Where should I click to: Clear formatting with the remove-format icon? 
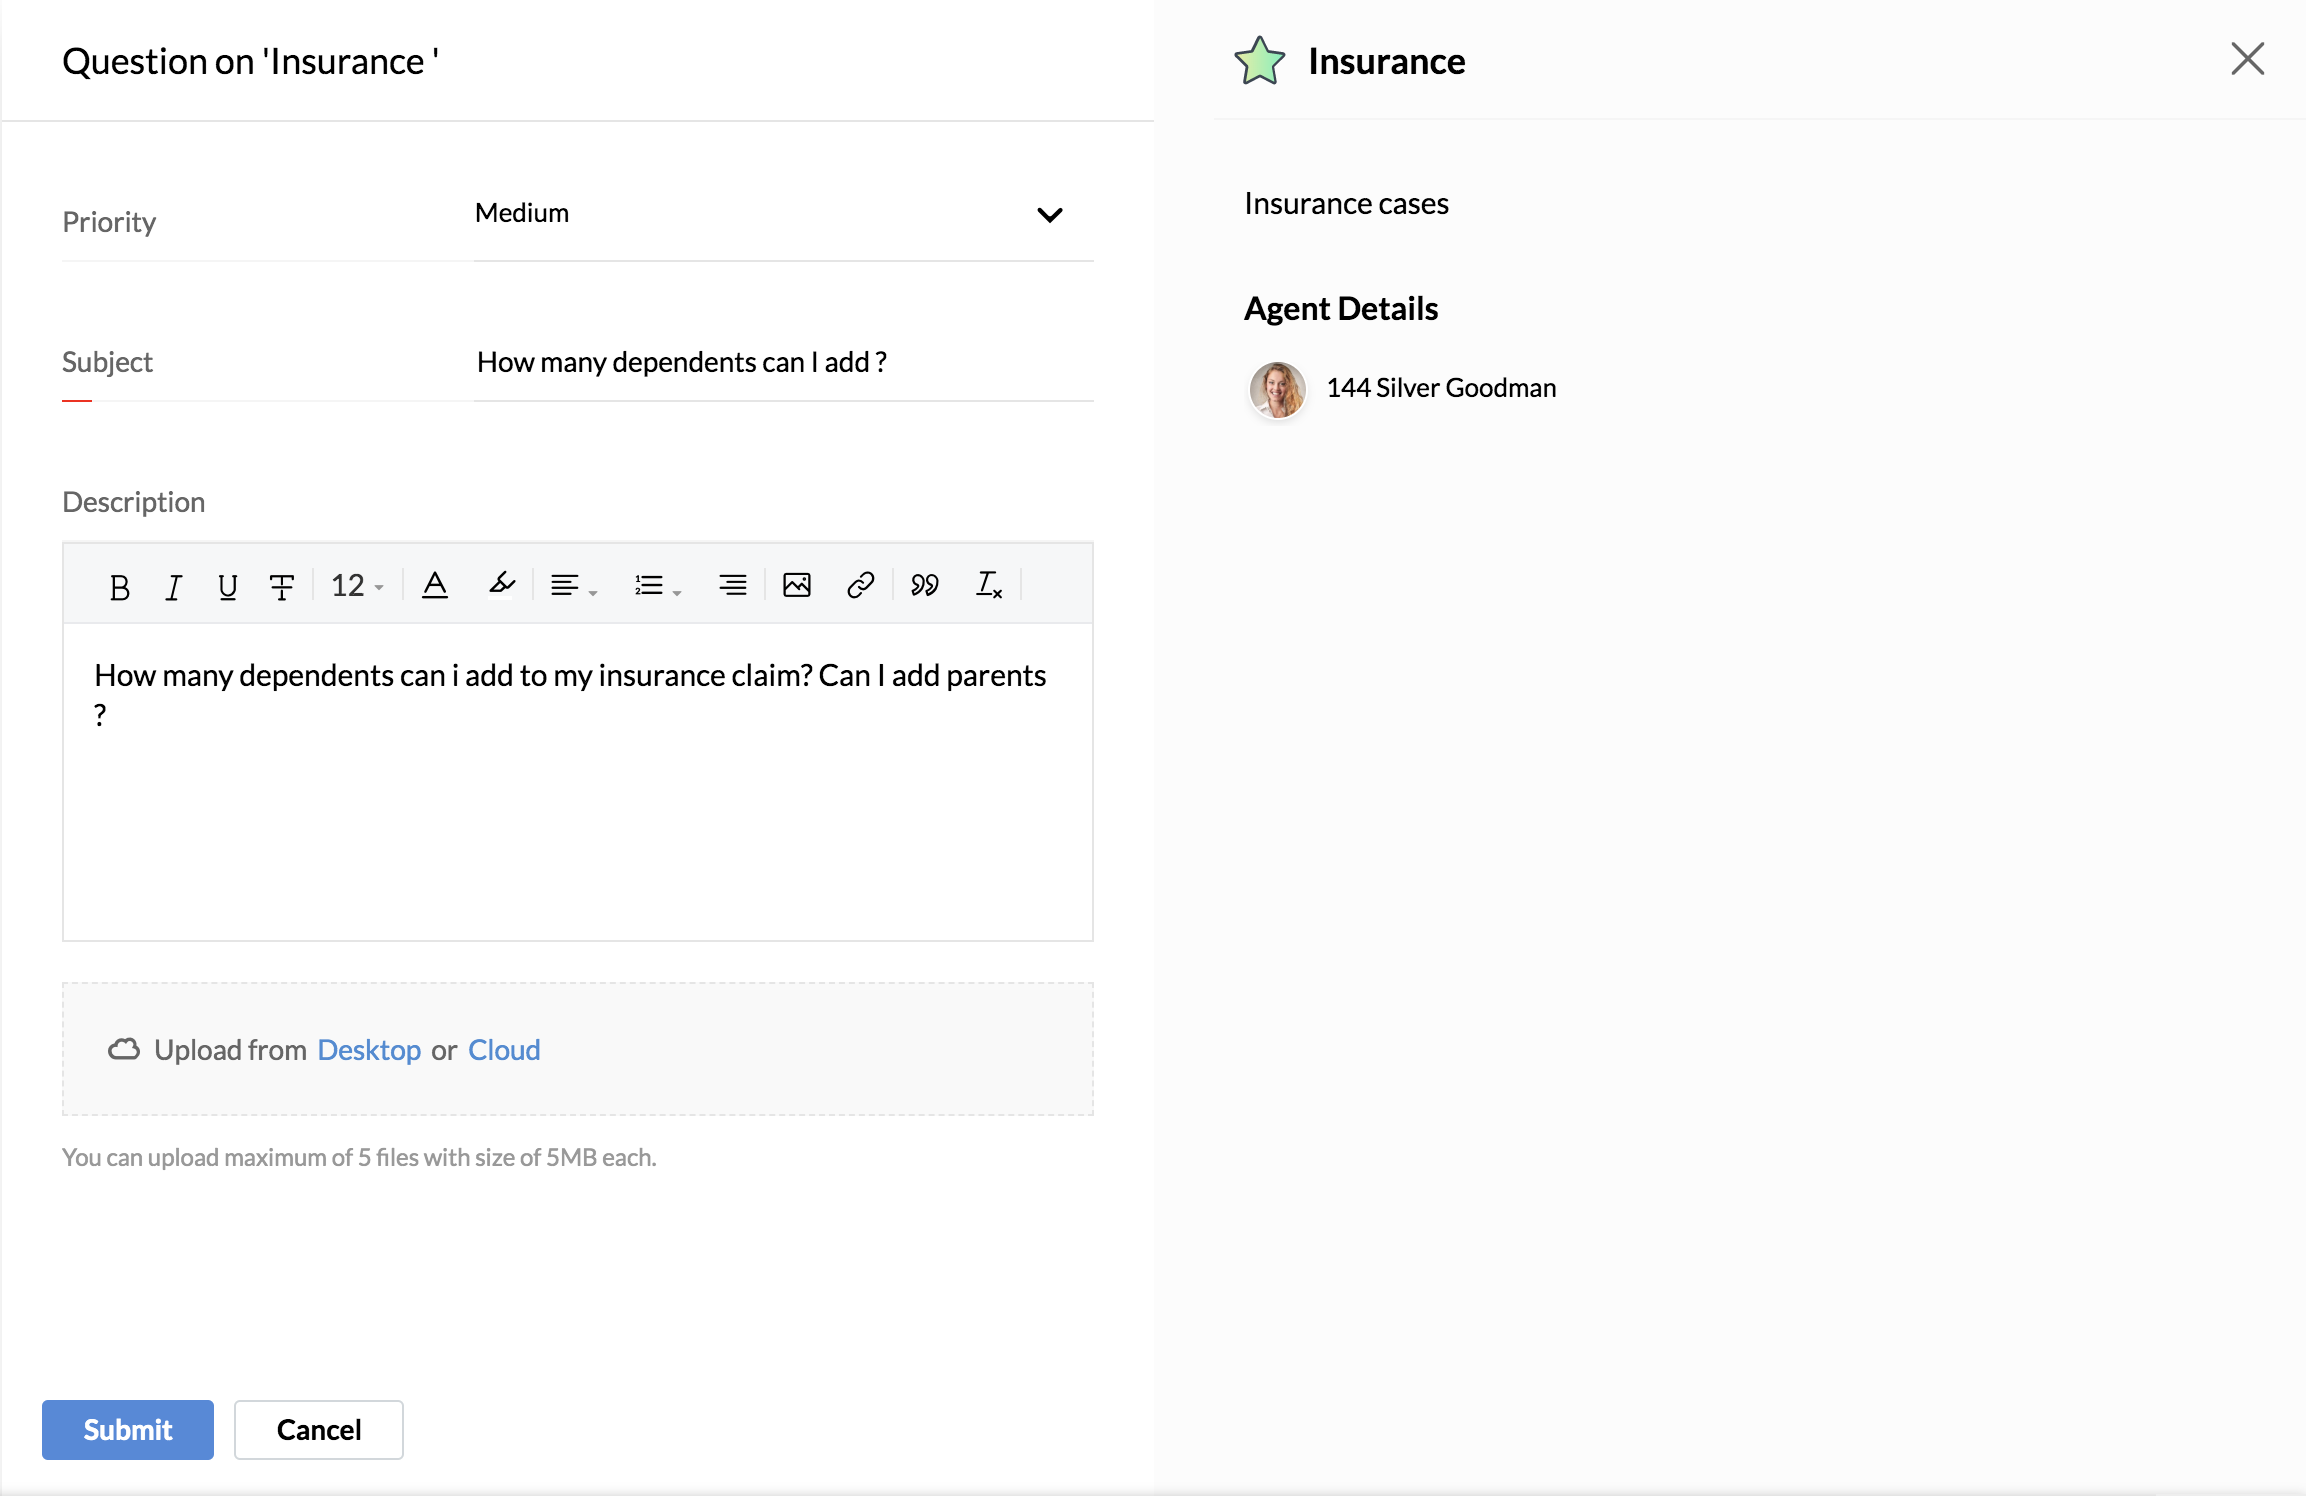coord(988,585)
